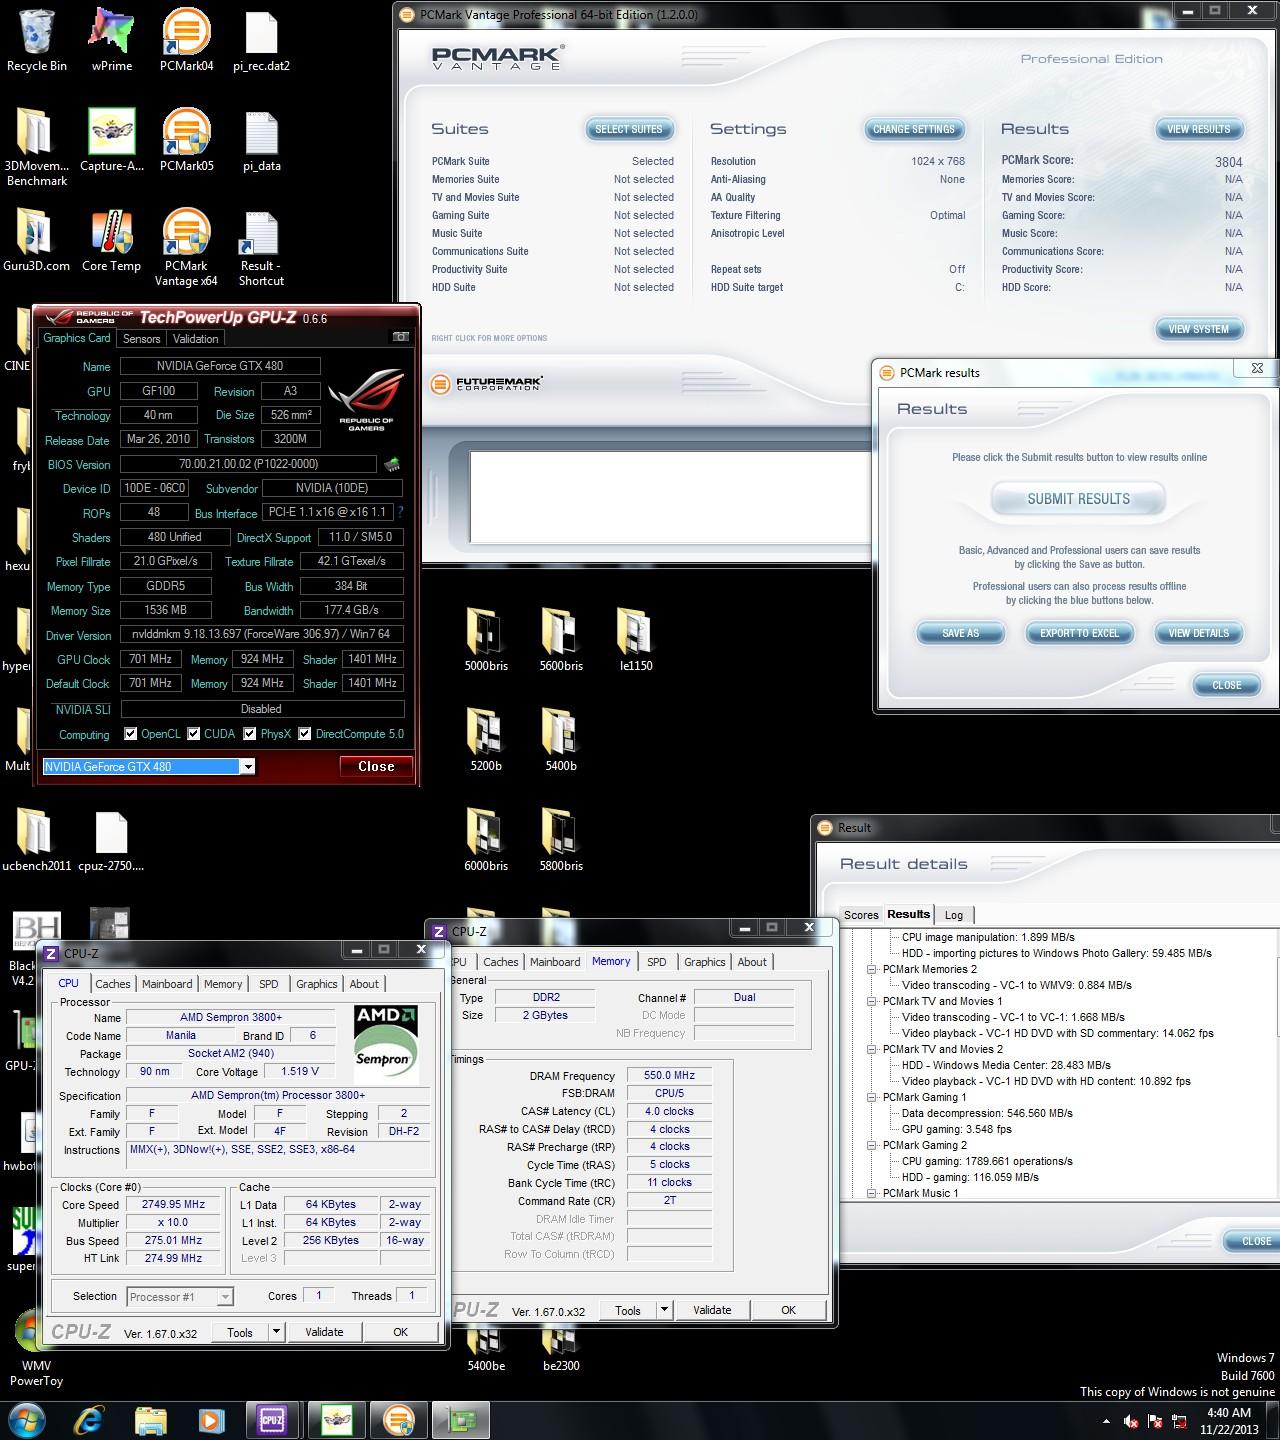Switch to Sensors tab in GPU-Z
The image size is (1280, 1440).
click(x=142, y=339)
